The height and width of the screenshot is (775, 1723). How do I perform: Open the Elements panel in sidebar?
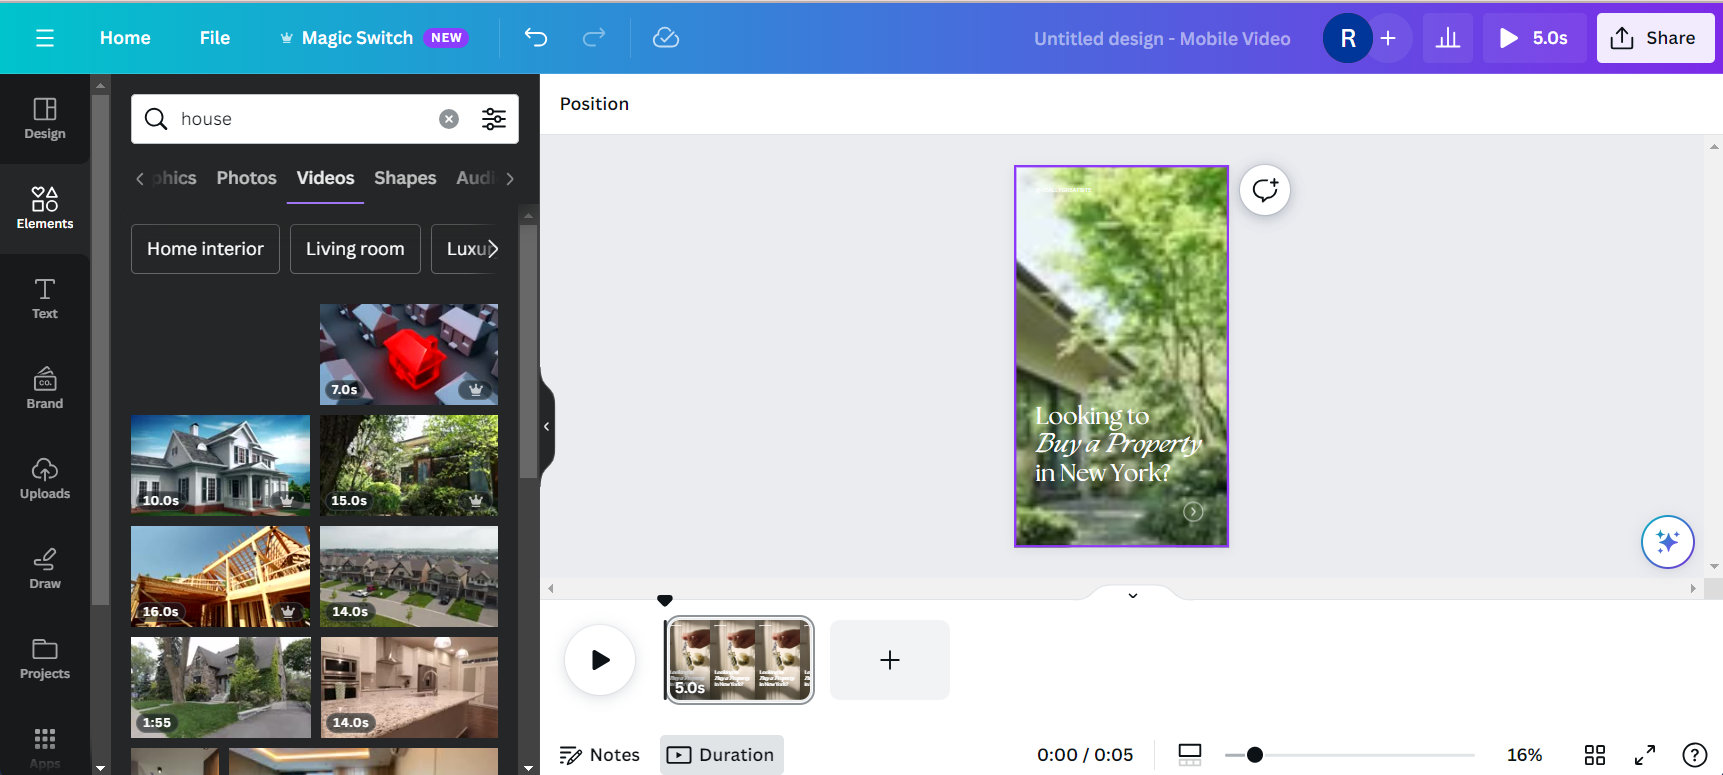(x=45, y=208)
